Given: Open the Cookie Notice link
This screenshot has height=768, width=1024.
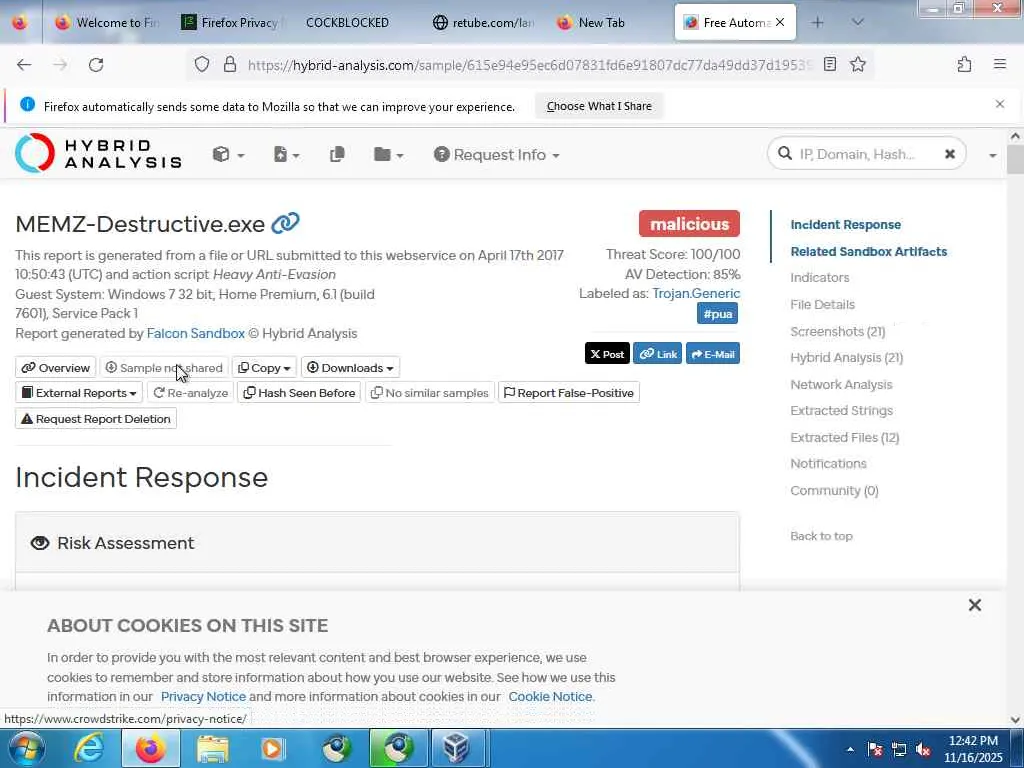Looking at the screenshot, I should click(x=550, y=697).
